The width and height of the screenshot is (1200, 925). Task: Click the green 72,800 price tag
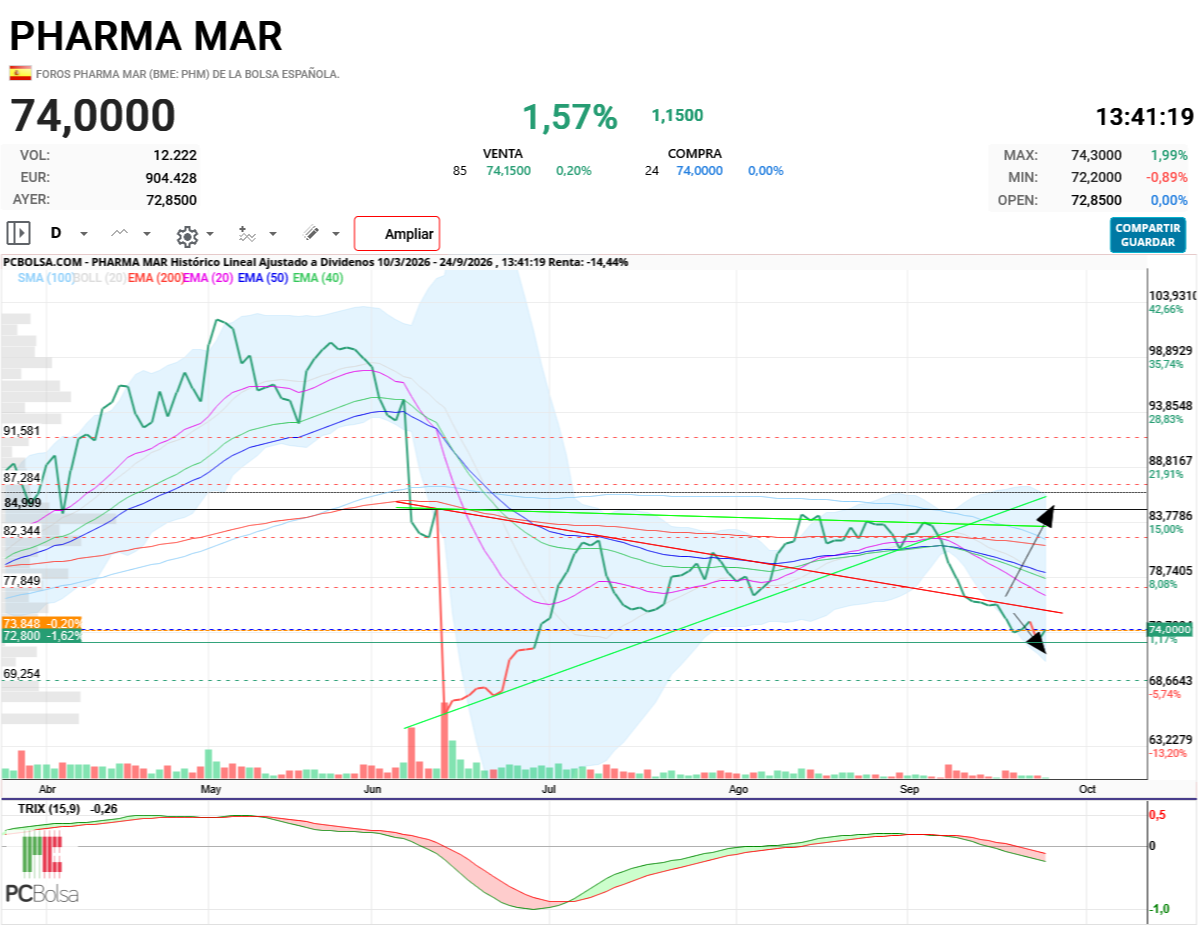click(x=41, y=635)
